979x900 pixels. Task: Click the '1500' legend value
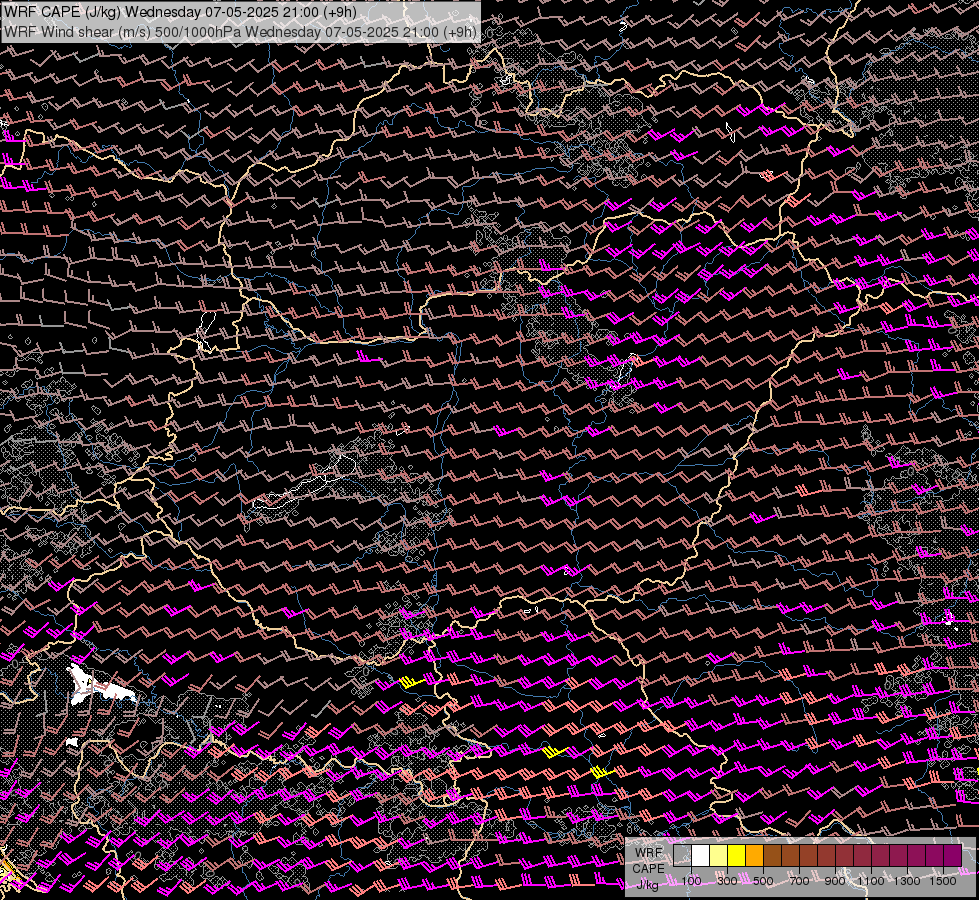pos(943,881)
